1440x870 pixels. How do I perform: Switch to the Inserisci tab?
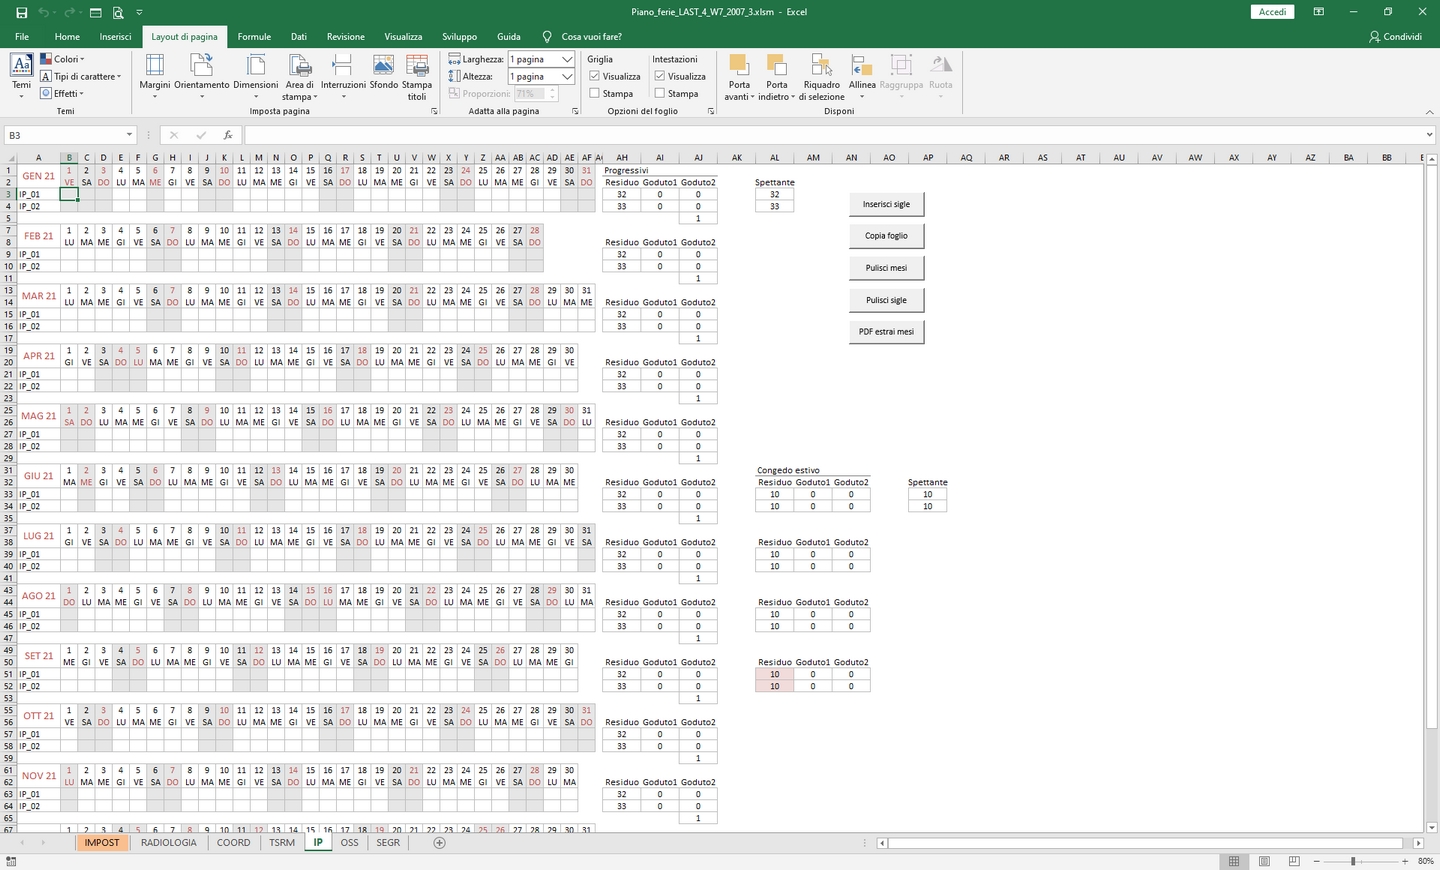115,36
